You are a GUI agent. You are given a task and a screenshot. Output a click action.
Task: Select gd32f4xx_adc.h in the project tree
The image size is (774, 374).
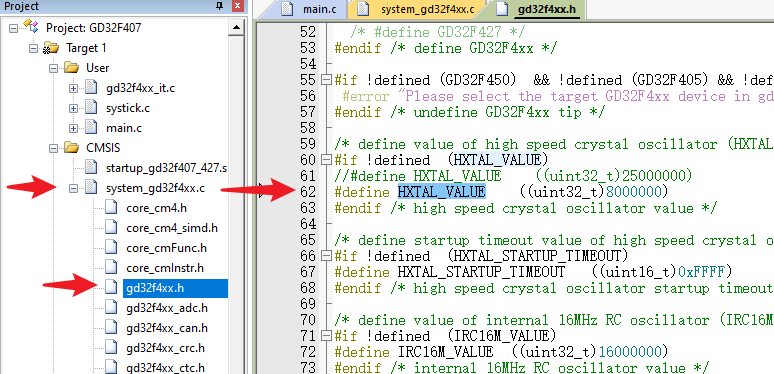[166, 308]
